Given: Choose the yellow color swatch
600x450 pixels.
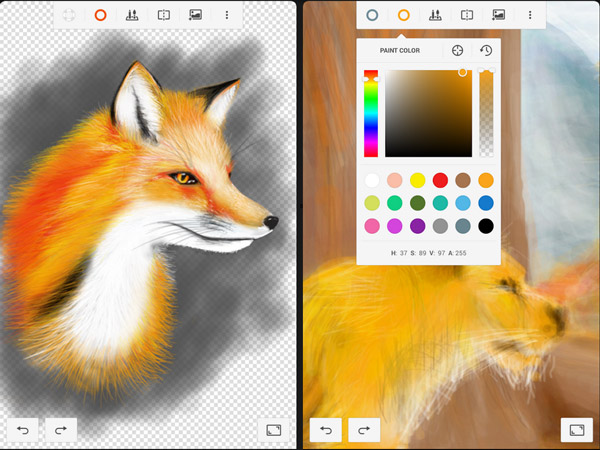Looking at the screenshot, I should (x=417, y=180).
